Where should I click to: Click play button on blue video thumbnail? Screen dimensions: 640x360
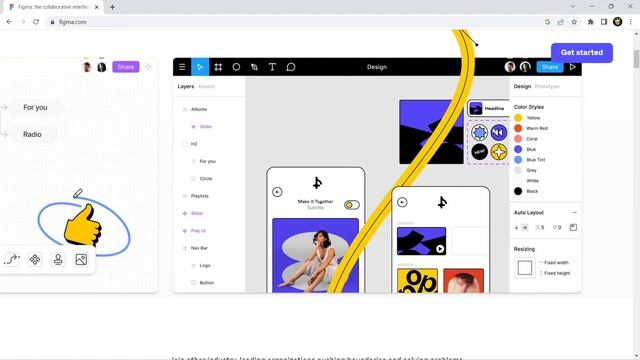point(440,249)
